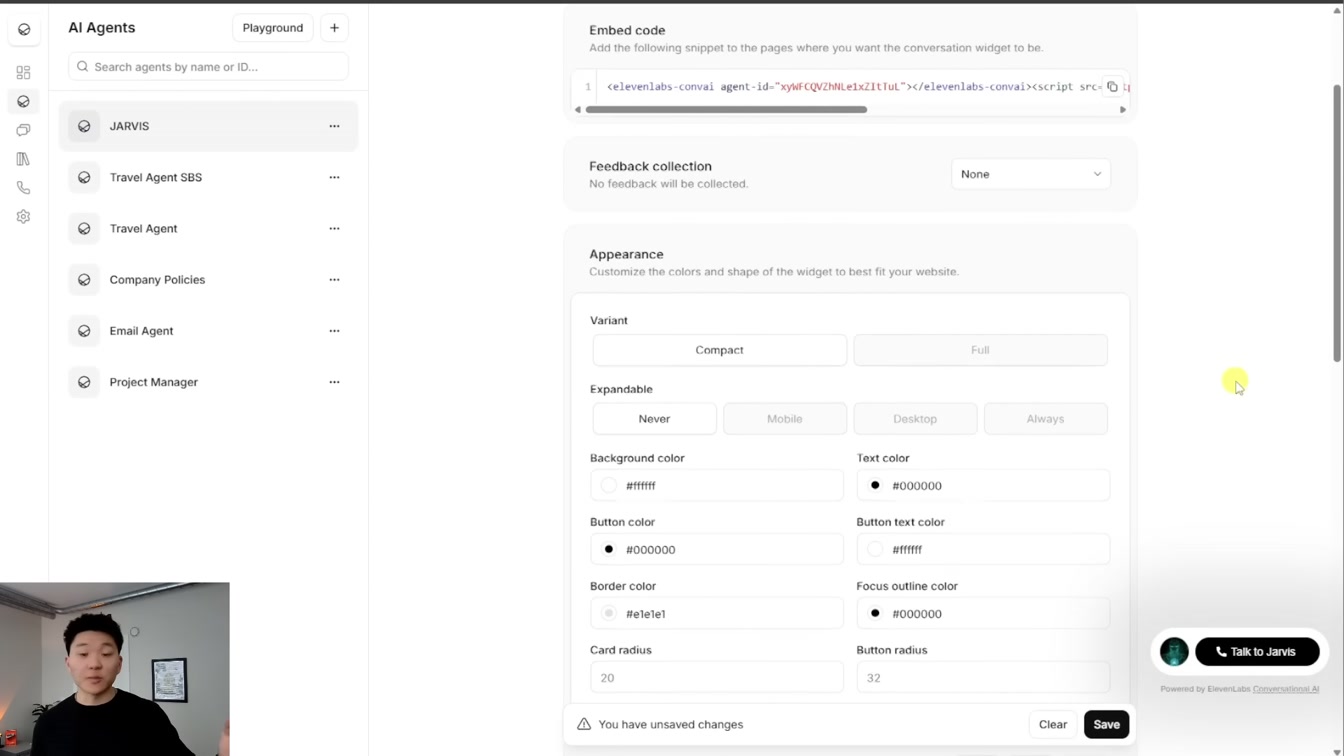The height and width of the screenshot is (756, 1344).
Task: Open the three-dot menu of the Travel Agent row
Action: tap(334, 228)
